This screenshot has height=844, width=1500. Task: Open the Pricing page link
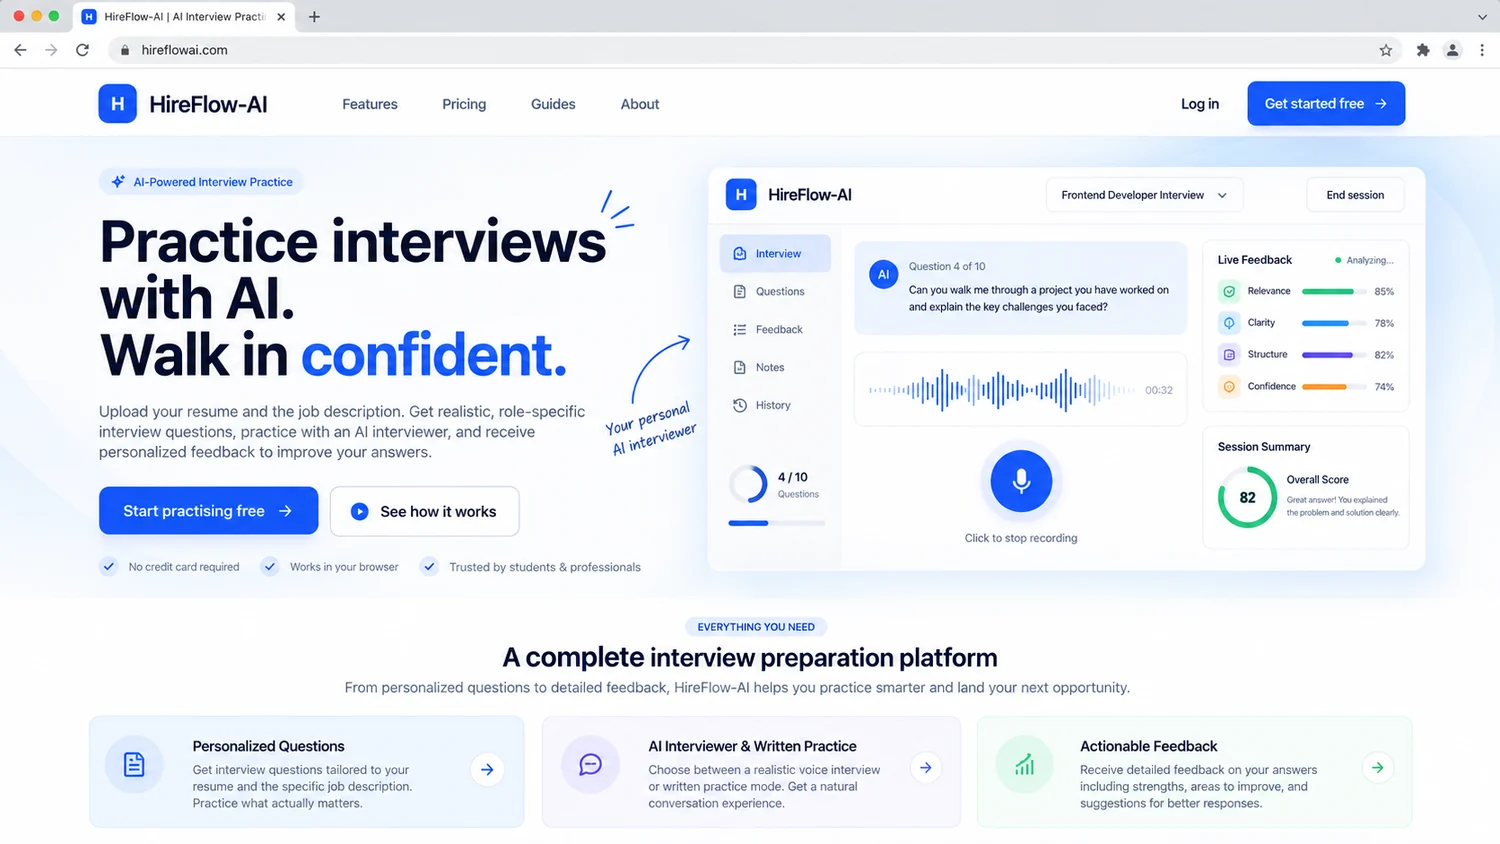[x=464, y=104]
